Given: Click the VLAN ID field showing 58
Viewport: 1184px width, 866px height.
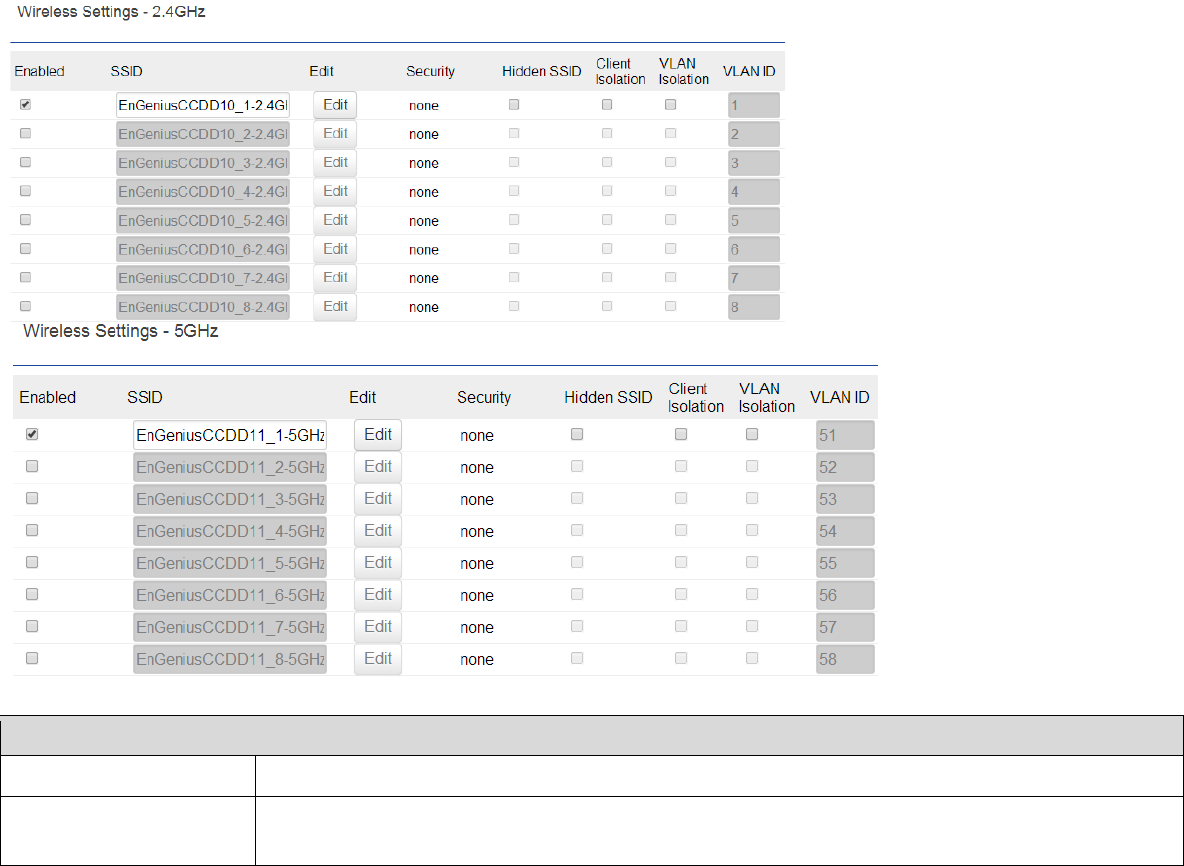Looking at the screenshot, I should pos(846,659).
